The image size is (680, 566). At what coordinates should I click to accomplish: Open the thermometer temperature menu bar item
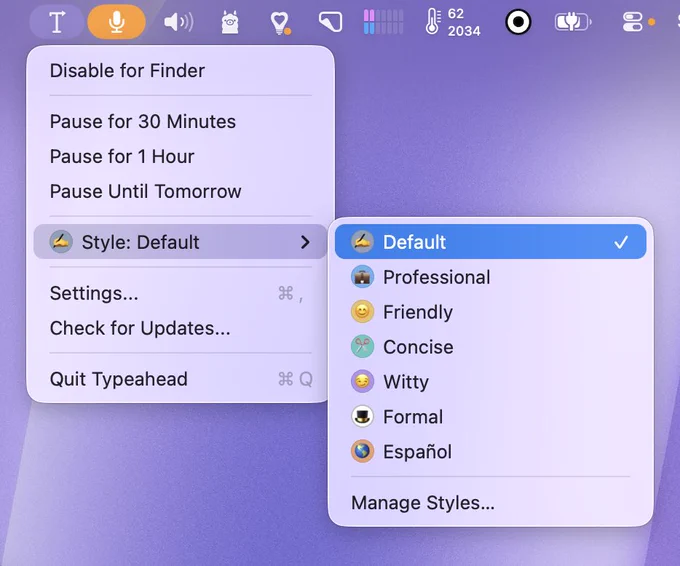[x=453, y=22]
